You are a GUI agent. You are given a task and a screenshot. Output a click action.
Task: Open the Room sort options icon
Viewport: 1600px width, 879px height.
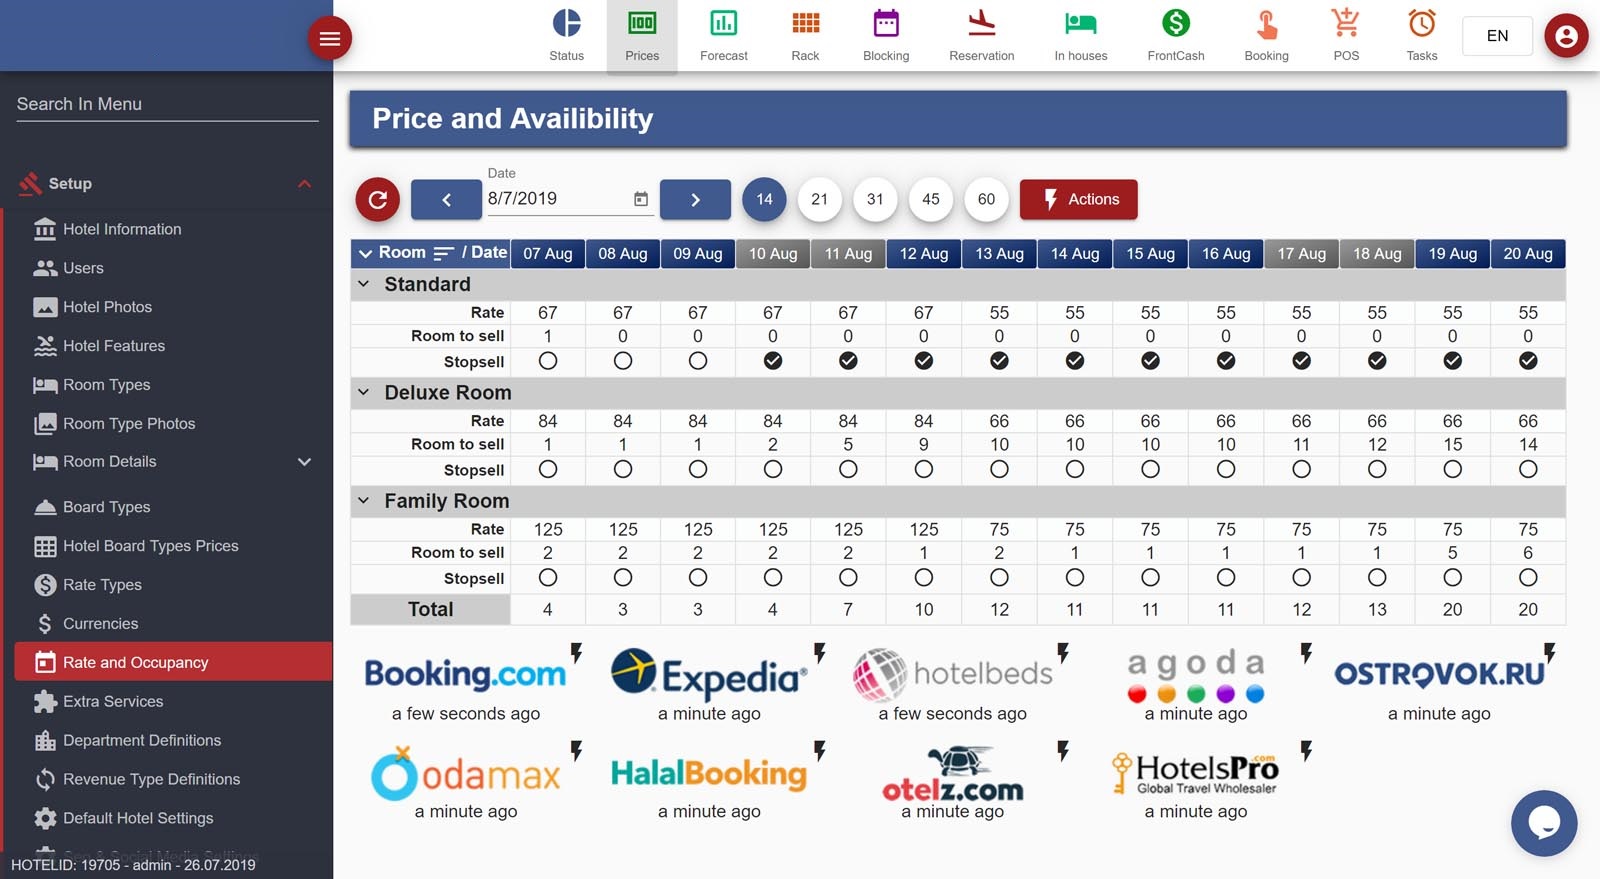coord(443,253)
